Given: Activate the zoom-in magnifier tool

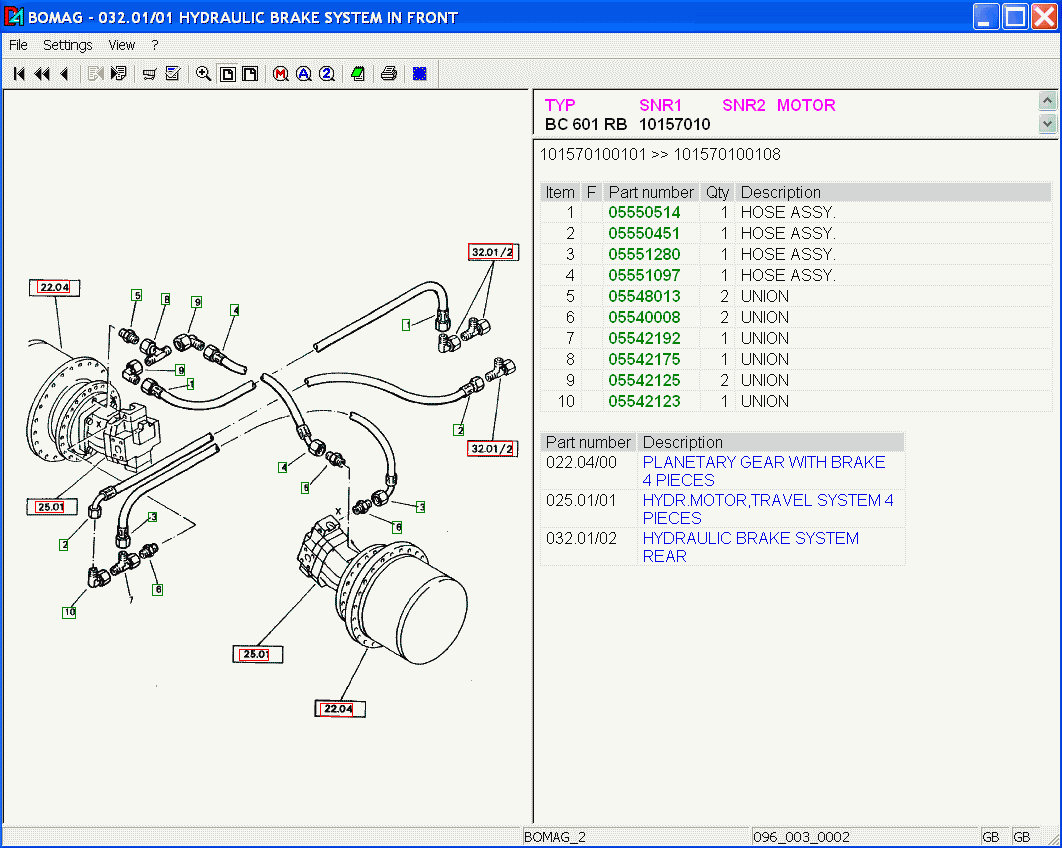Looking at the screenshot, I should (x=203, y=74).
